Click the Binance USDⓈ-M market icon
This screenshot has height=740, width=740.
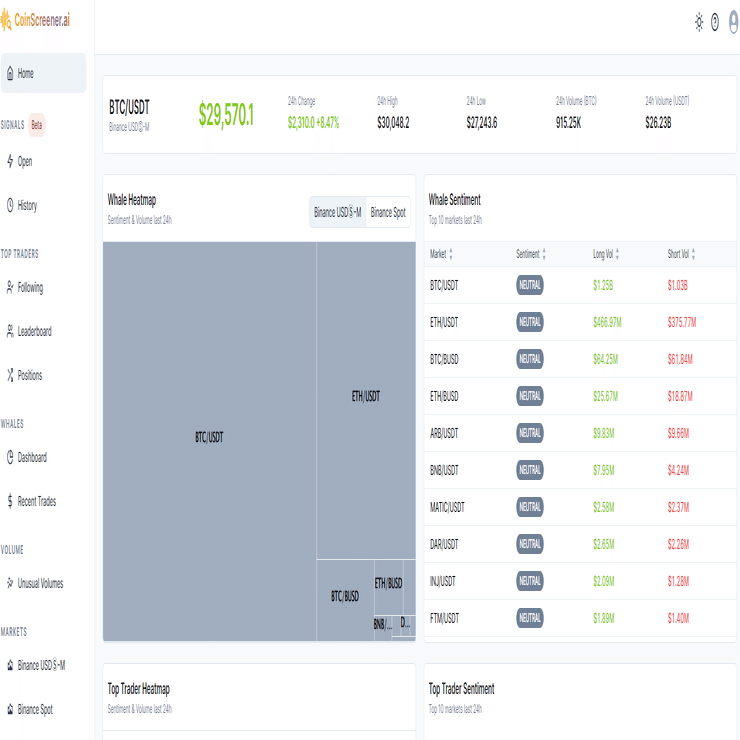(10, 665)
